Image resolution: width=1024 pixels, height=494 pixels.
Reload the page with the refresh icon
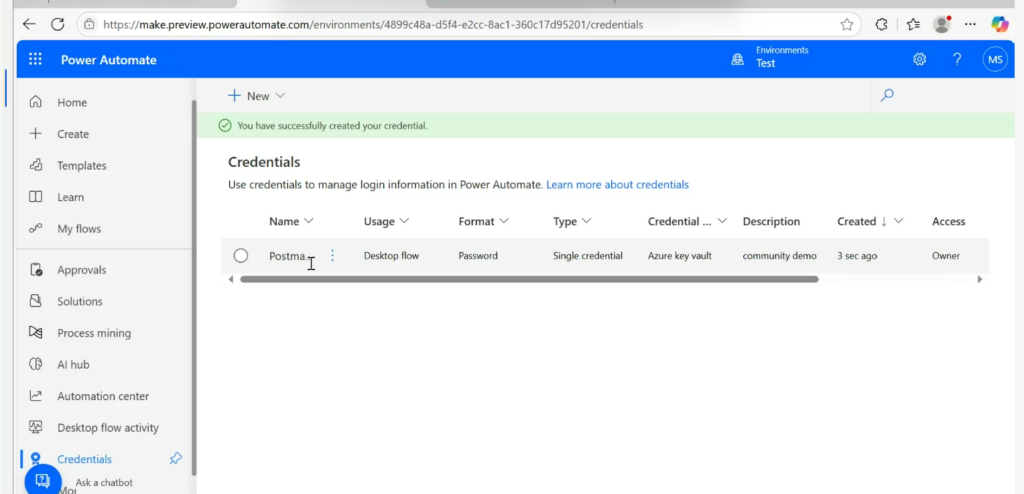pyautogui.click(x=57, y=25)
